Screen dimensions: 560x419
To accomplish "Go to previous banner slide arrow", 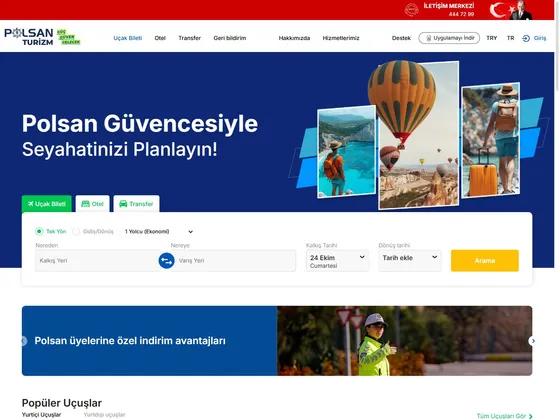I will point(24,341).
